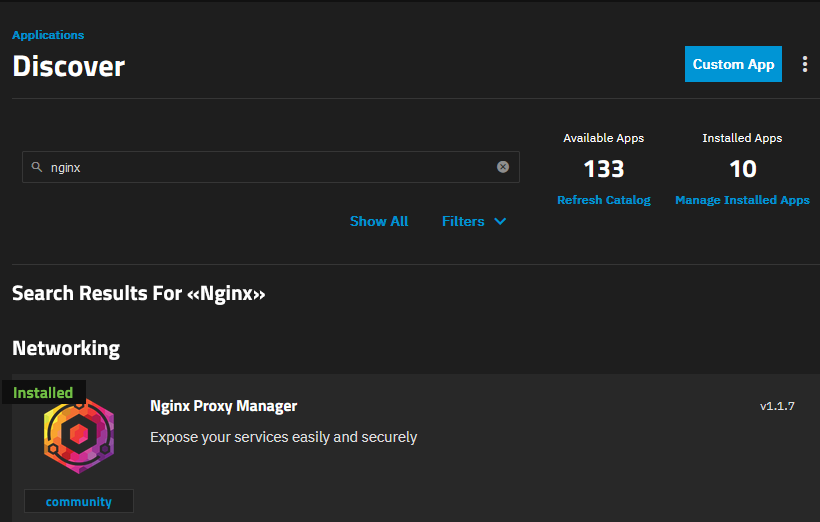Click the v1.1.7 version label
The width and height of the screenshot is (820, 522).
pyautogui.click(x=777, y=406)
